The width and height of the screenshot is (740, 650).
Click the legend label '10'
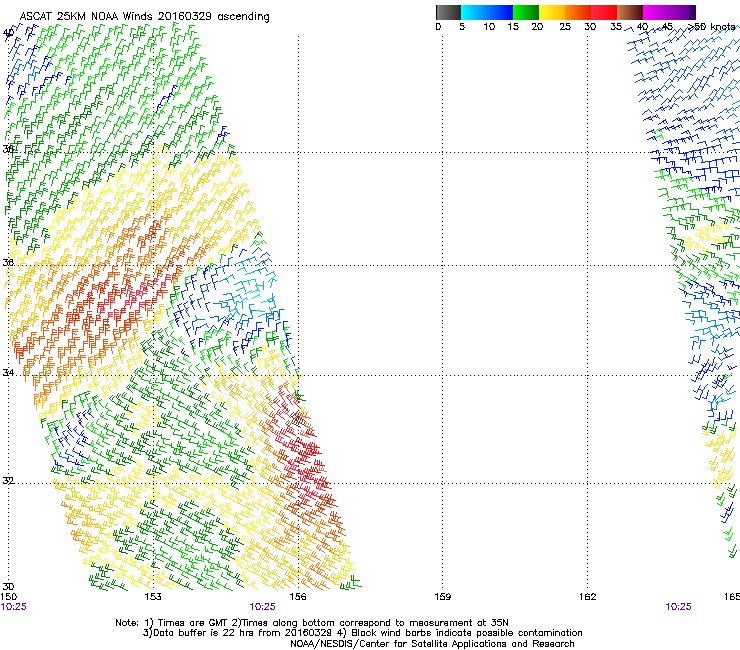coord(489,27)
